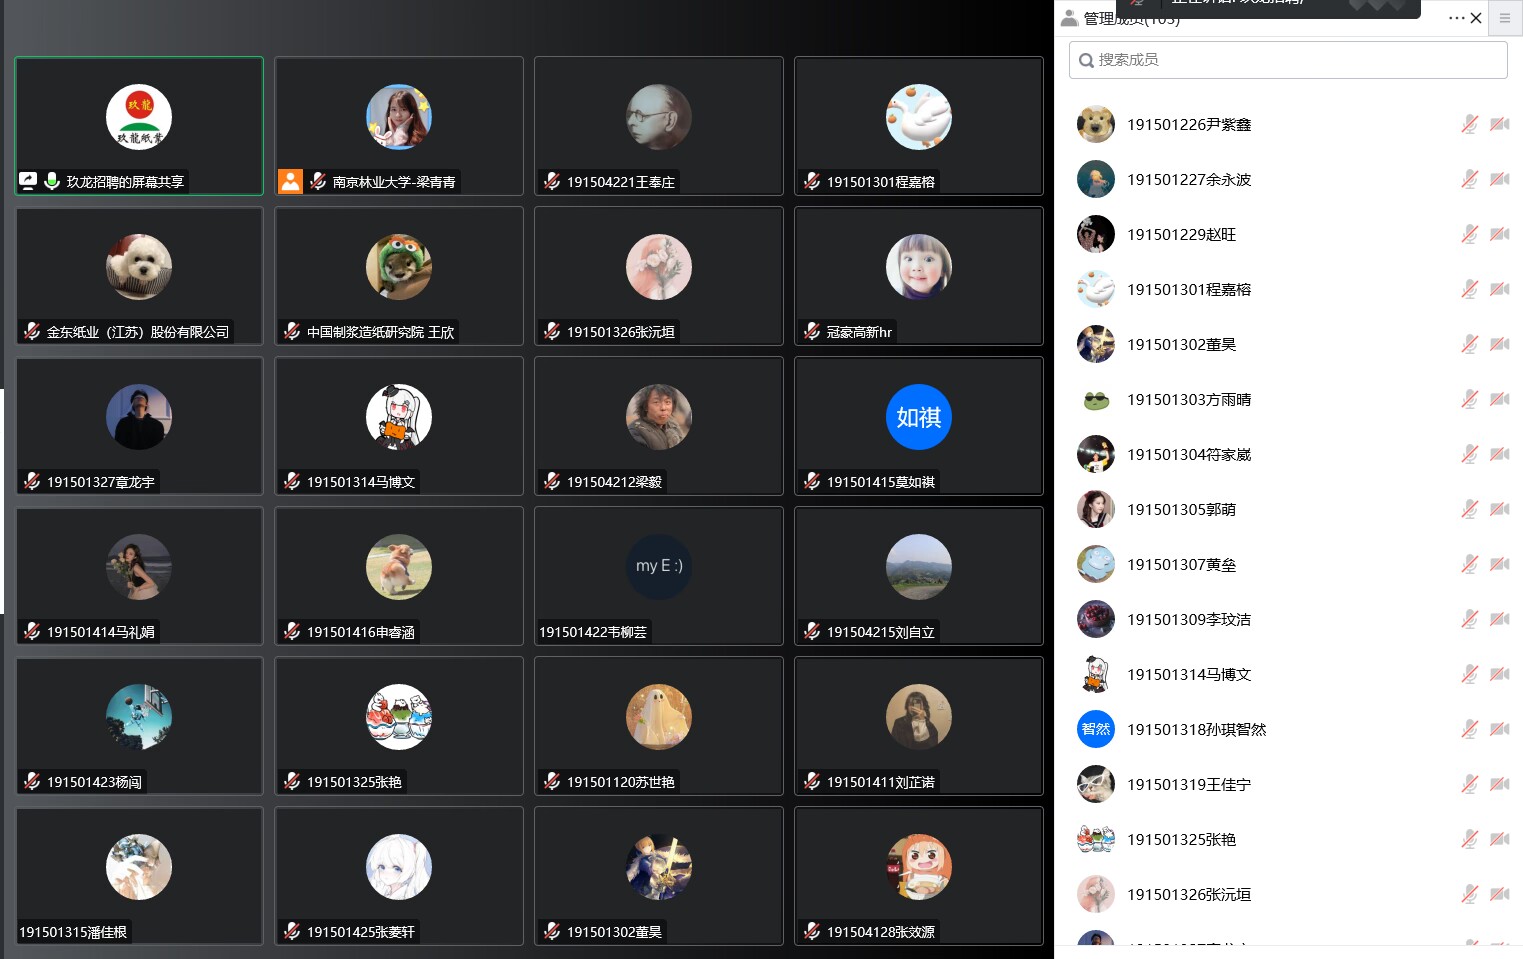The height and width of the screenshot is (959, 1523).
Task: Click the green mic icon on 玖龙招聘 tile
Action: click(x=52, y=181)
